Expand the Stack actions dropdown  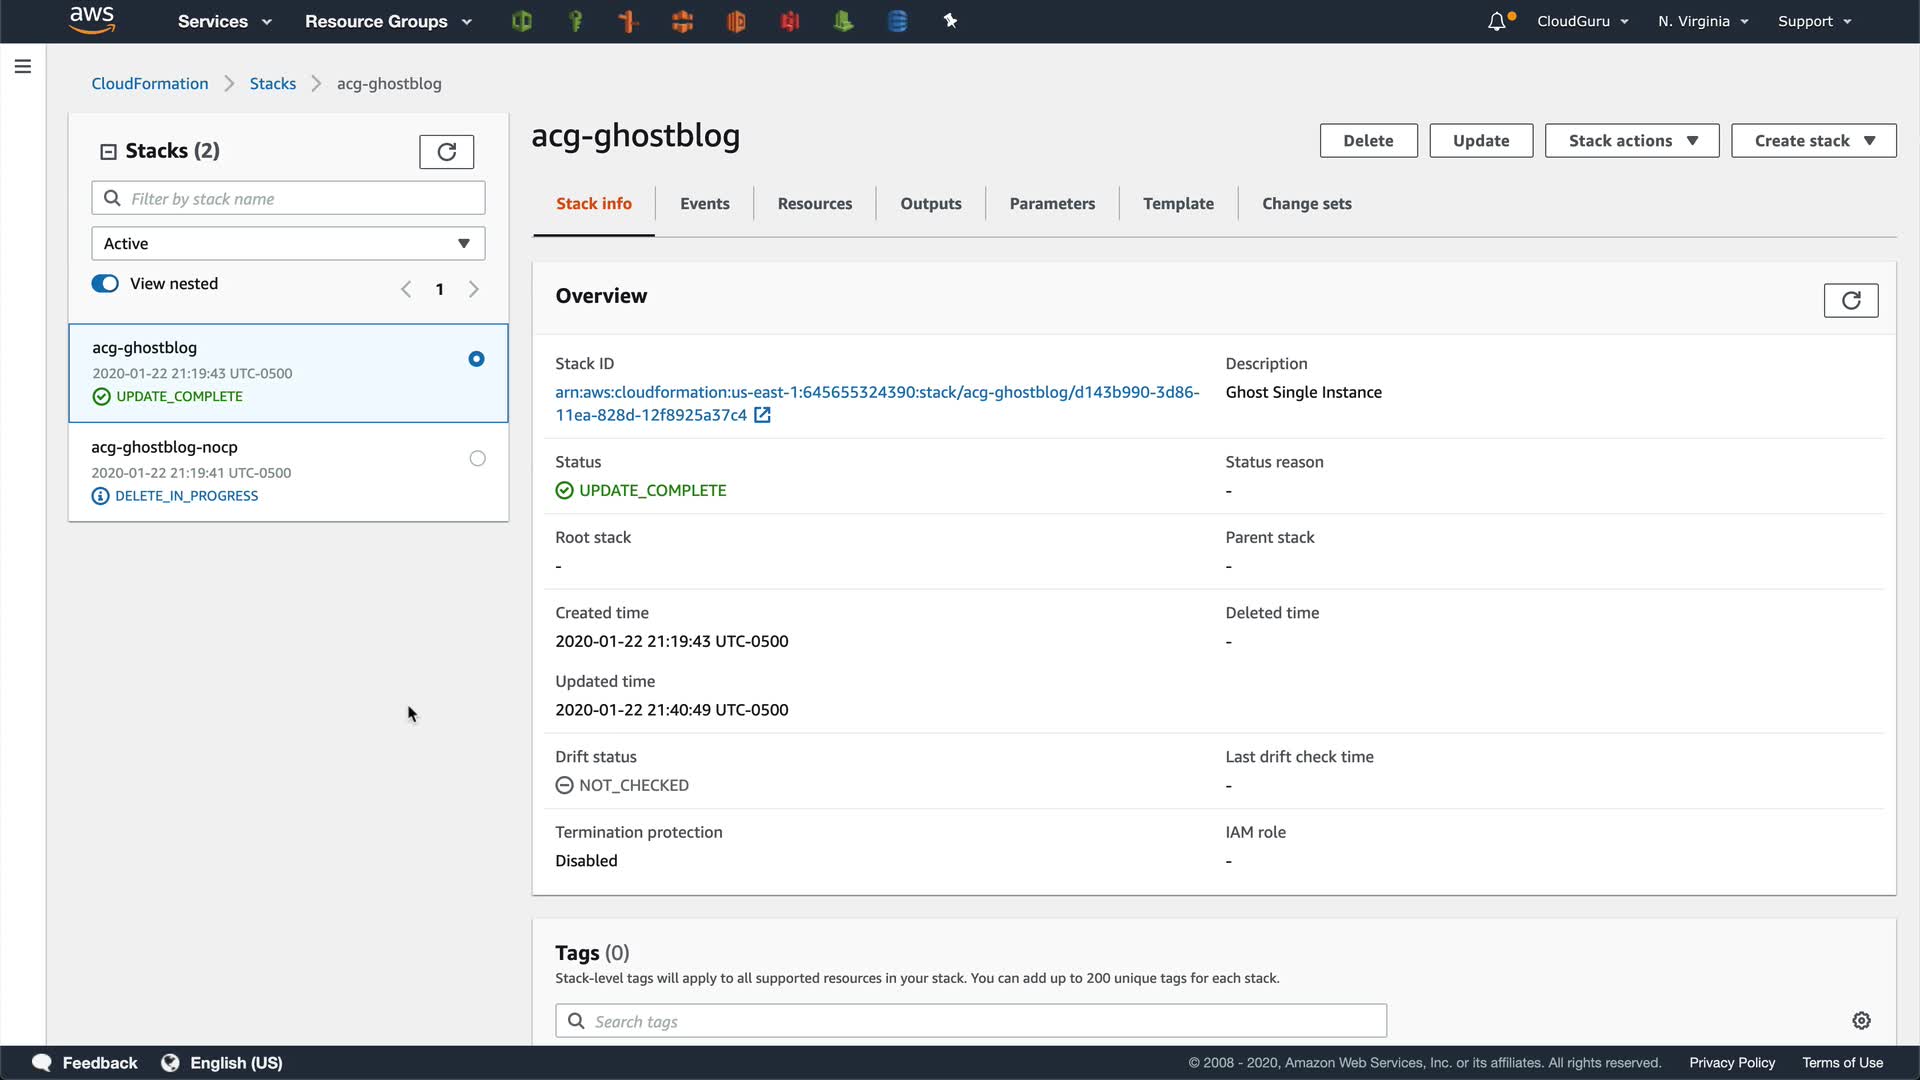coord(1631,141)
